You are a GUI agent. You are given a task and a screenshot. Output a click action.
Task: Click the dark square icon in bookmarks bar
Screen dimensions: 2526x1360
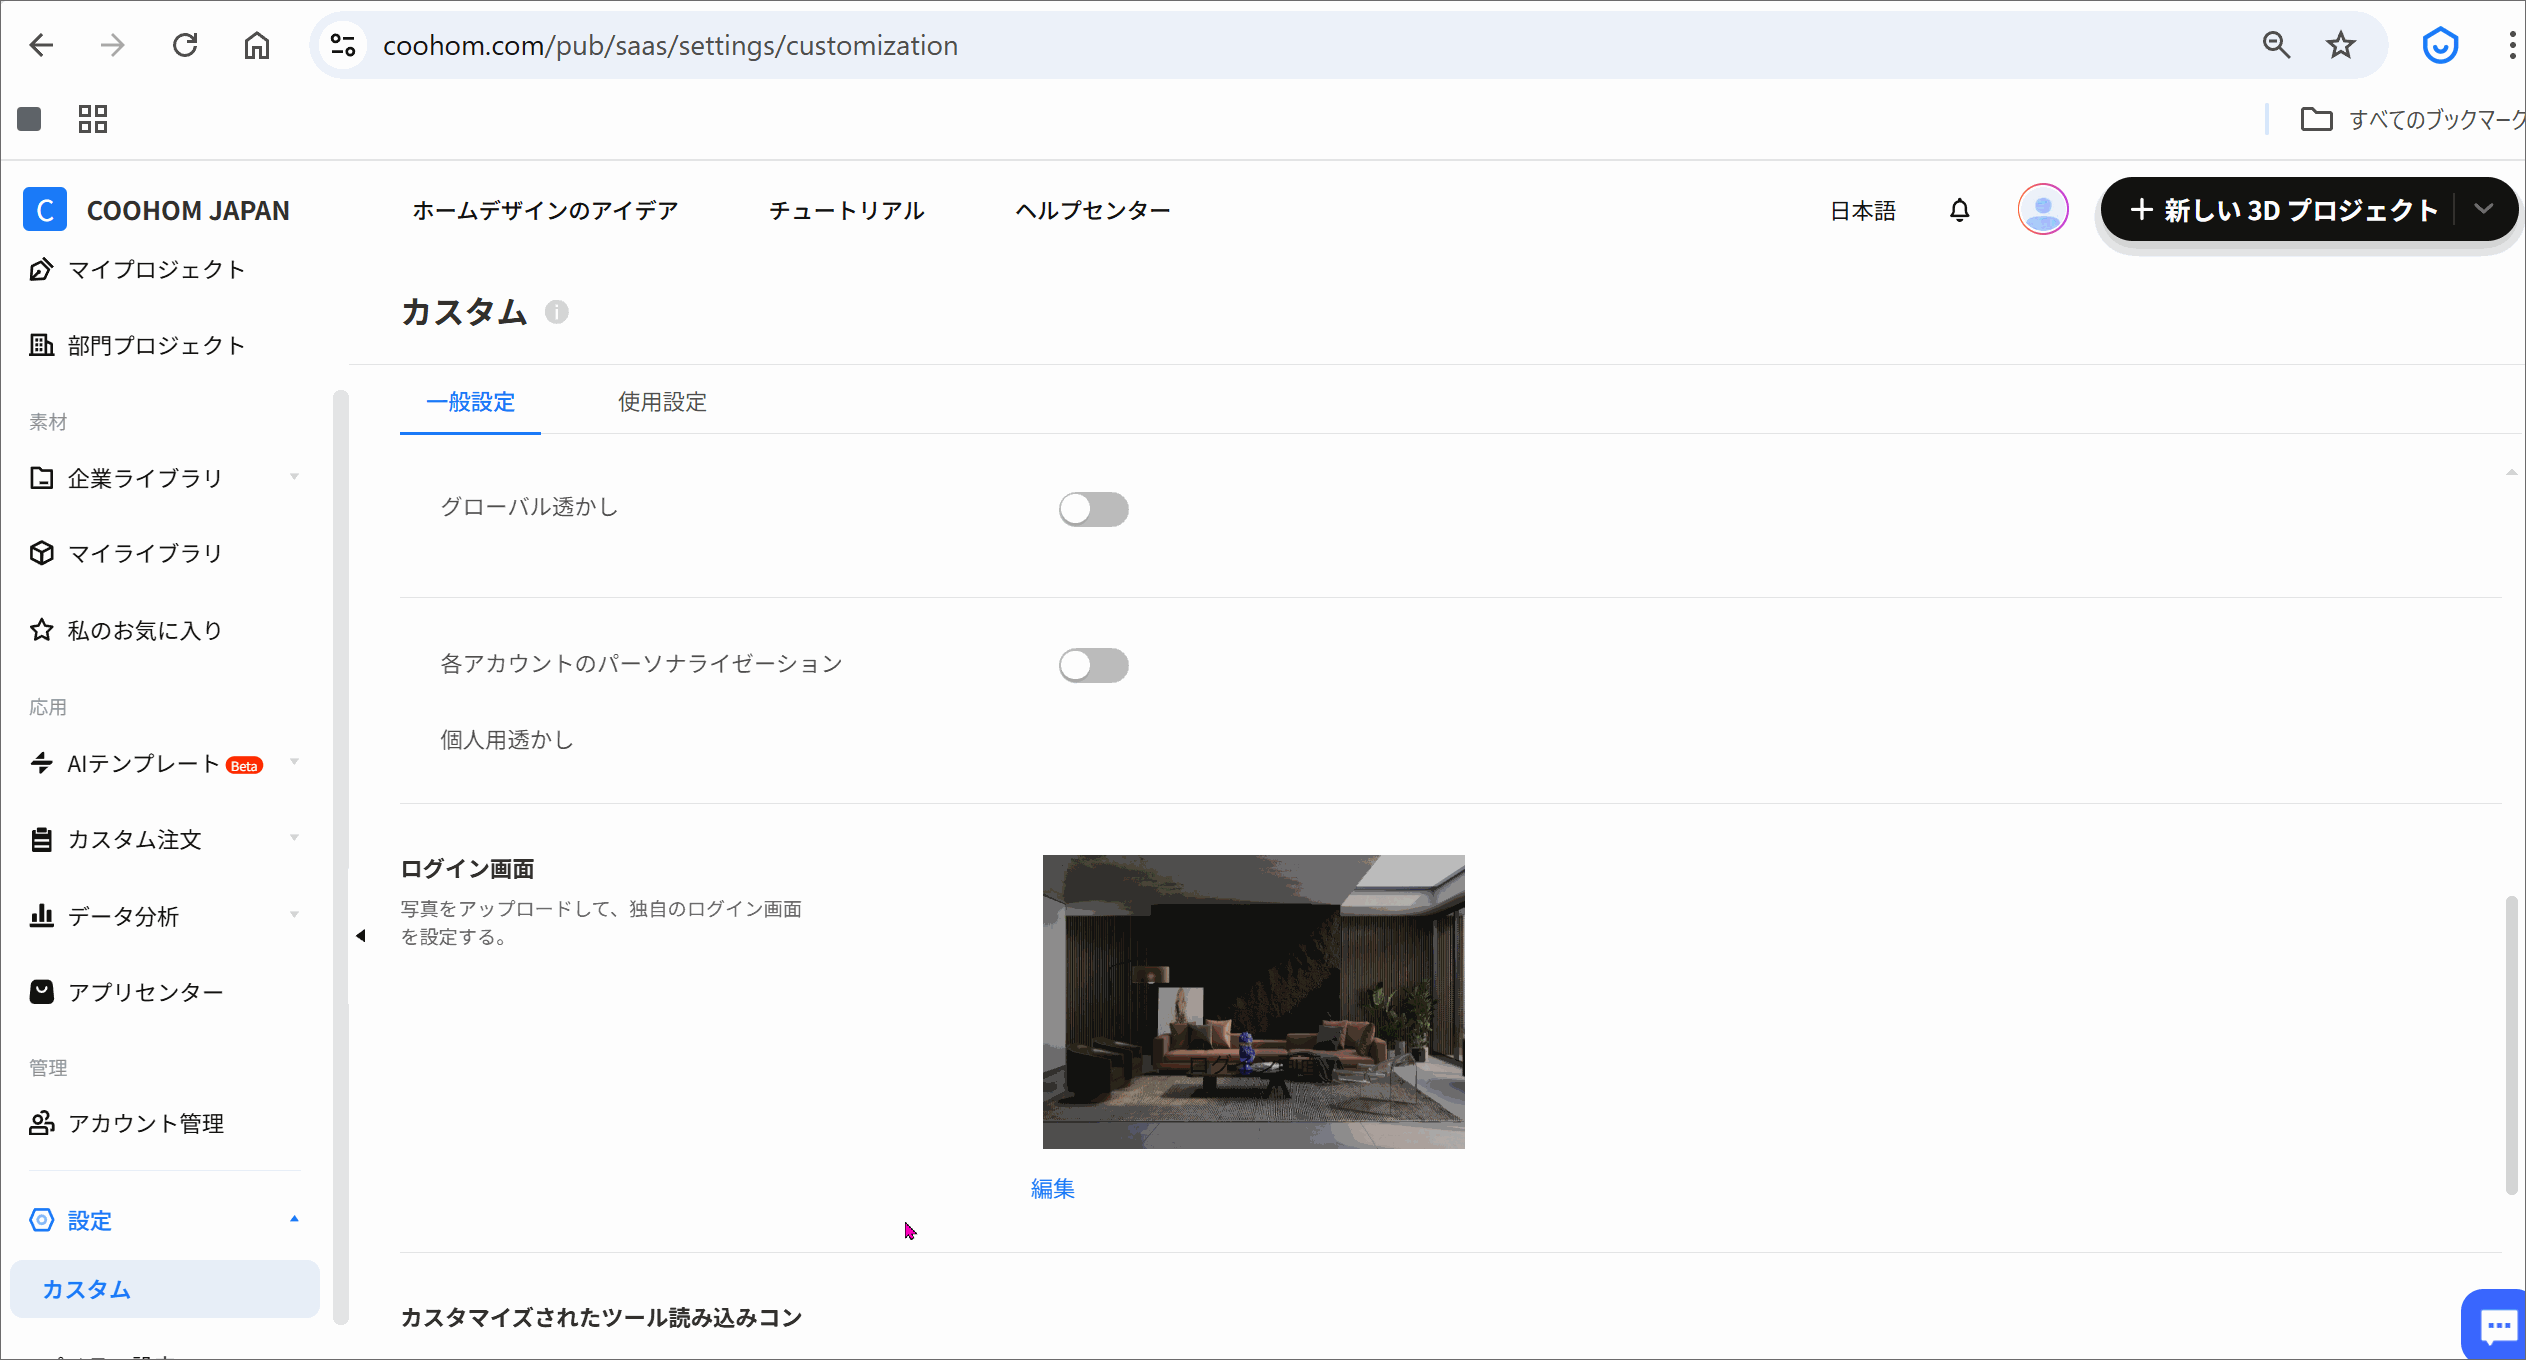(29, 119)
